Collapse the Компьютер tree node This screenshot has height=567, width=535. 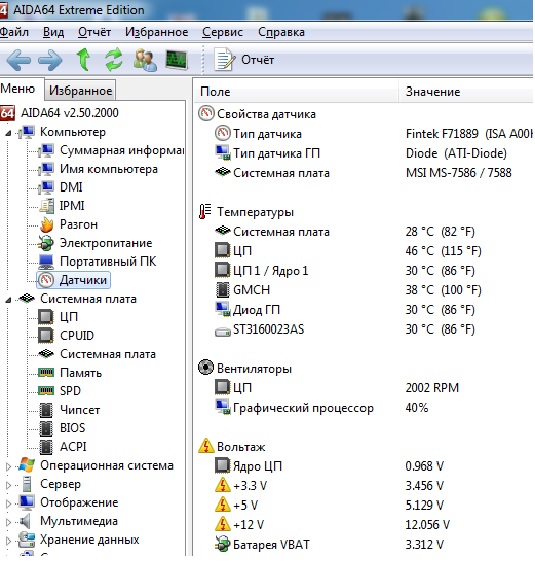8,133
